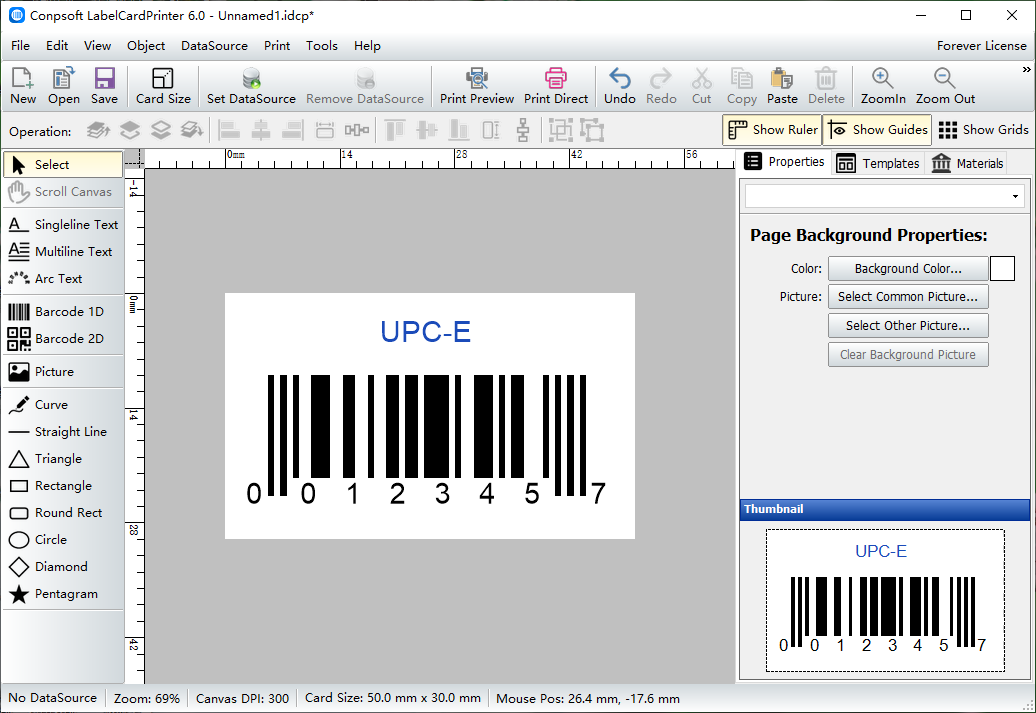
Task: Pick the Multiline Text tool
Action: [x=63, y=252]
